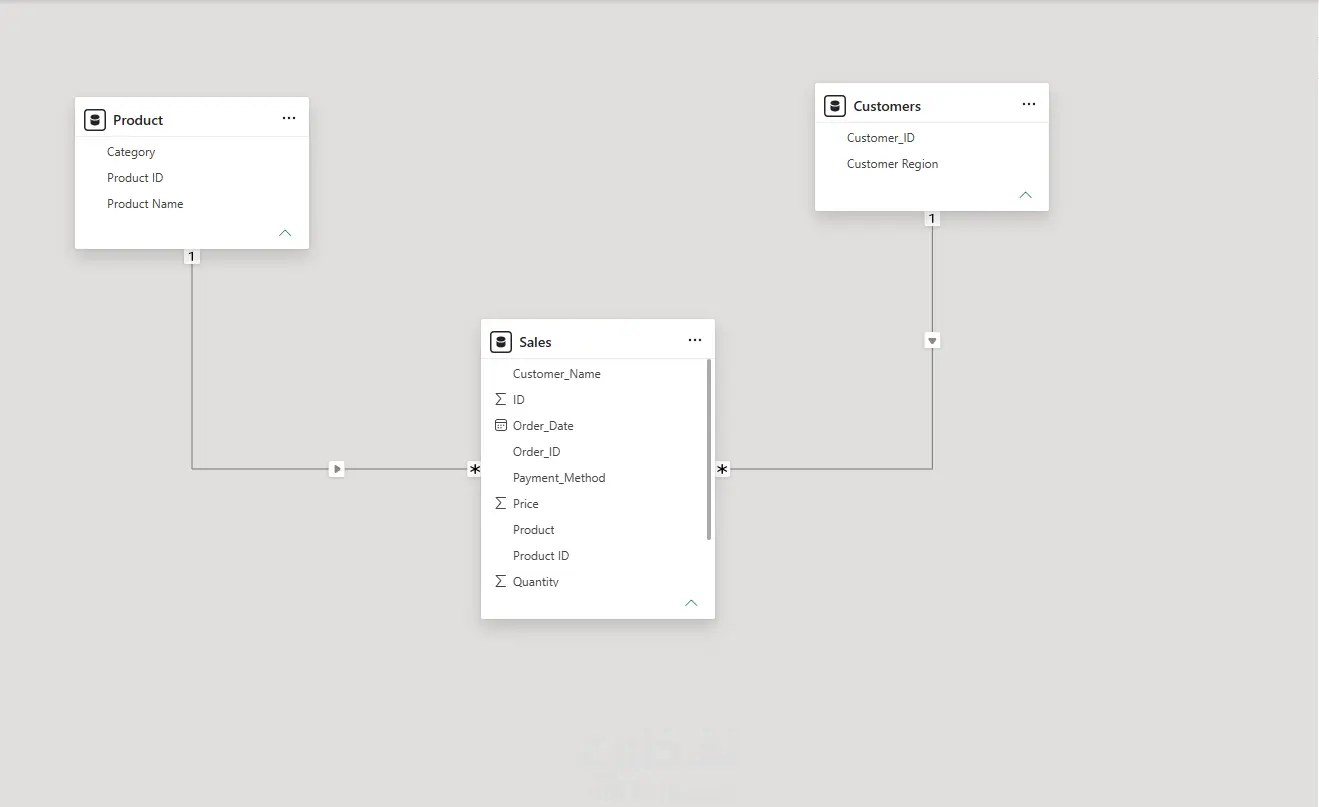Click the Order_Date calendar field icon
1319x807 pixels.
click(x=501, y=425)
